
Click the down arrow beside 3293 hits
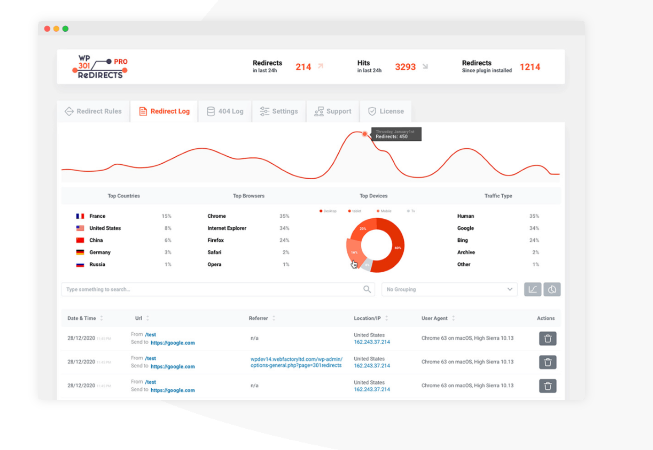425,66
